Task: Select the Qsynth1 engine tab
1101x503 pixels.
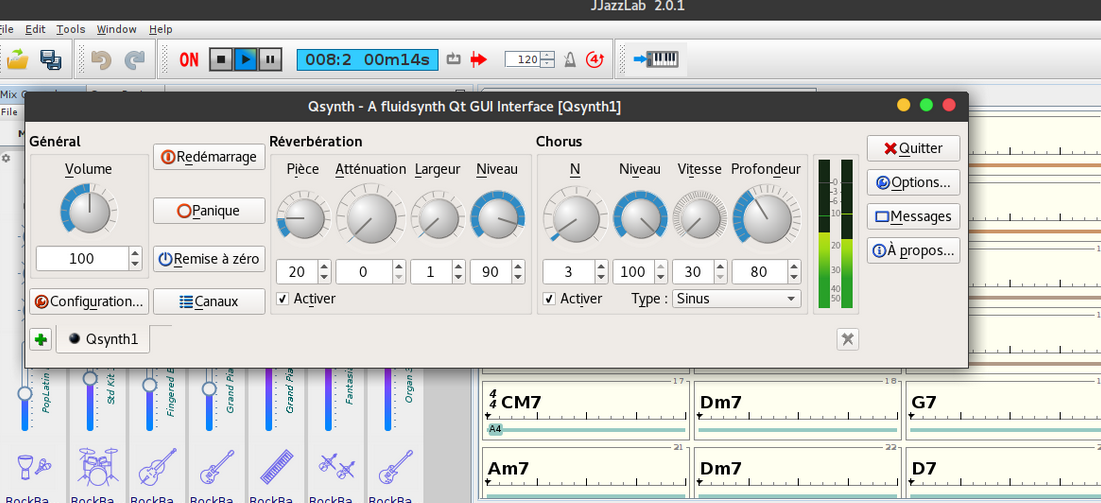Action: tap(104, 339)
